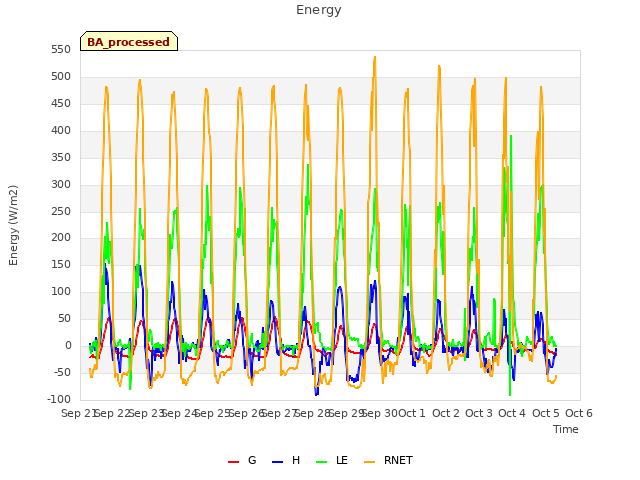Click the green LE legend swatch
640x480 pixels.
coord(322,462)
